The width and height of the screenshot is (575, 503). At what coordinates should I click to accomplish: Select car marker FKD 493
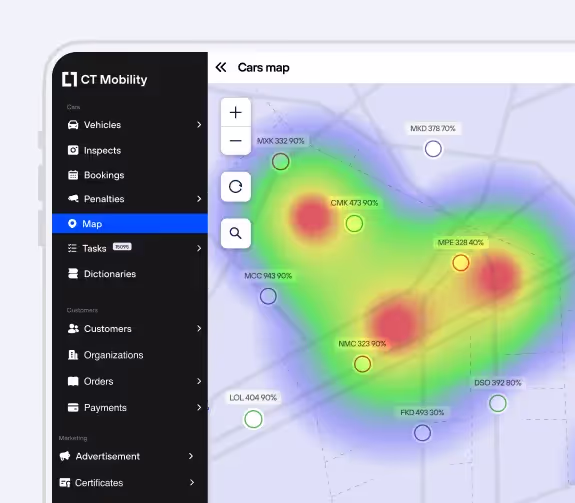(422, 433)
